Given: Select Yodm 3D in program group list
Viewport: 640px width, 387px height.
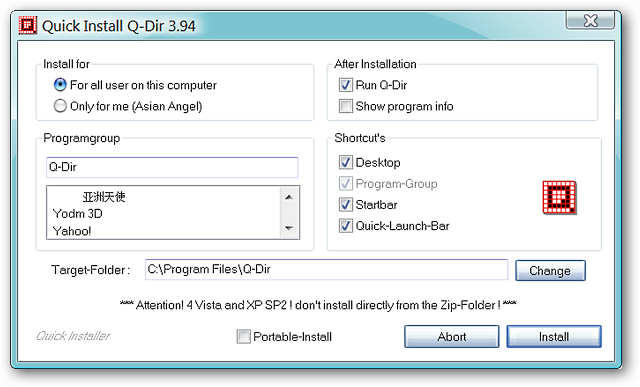Looking at the screenshot, I should pos(78,214).
